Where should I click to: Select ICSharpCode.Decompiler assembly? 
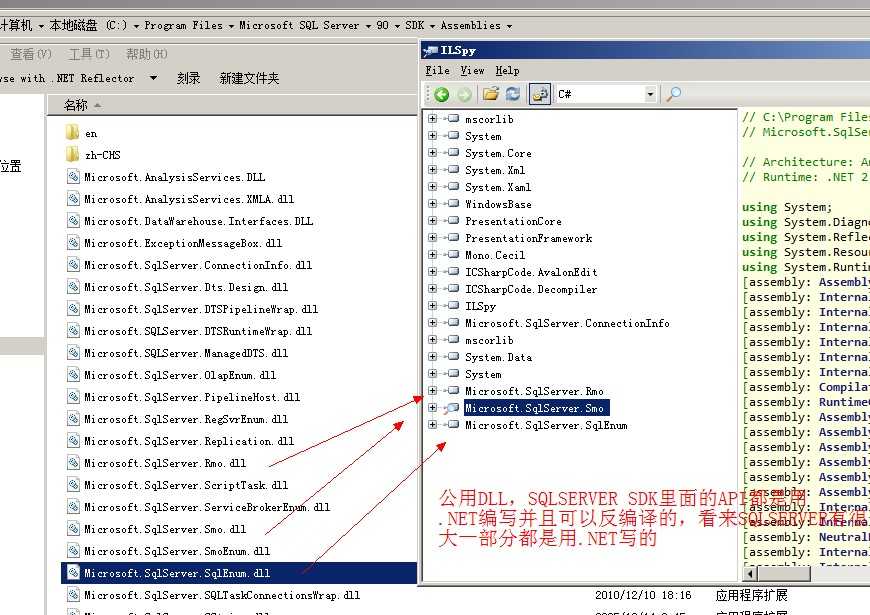pyautogui.click(x=531, y=289)
